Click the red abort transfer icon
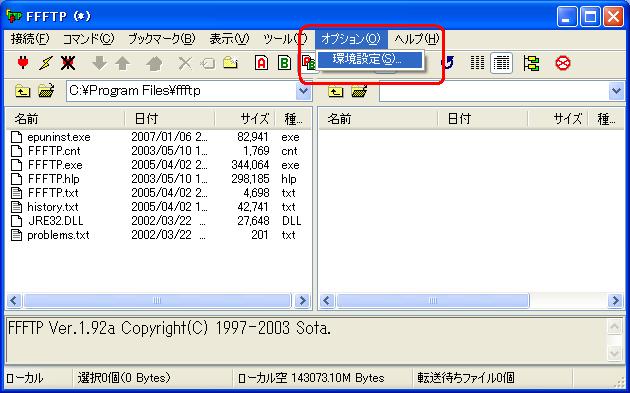 click(562, 63)
